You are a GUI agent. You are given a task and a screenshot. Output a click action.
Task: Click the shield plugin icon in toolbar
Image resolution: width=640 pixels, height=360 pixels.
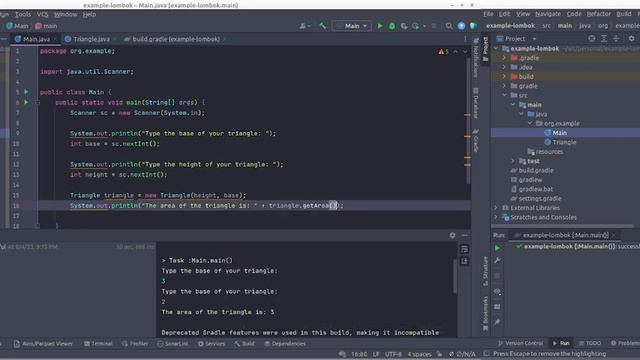(473, 26)
